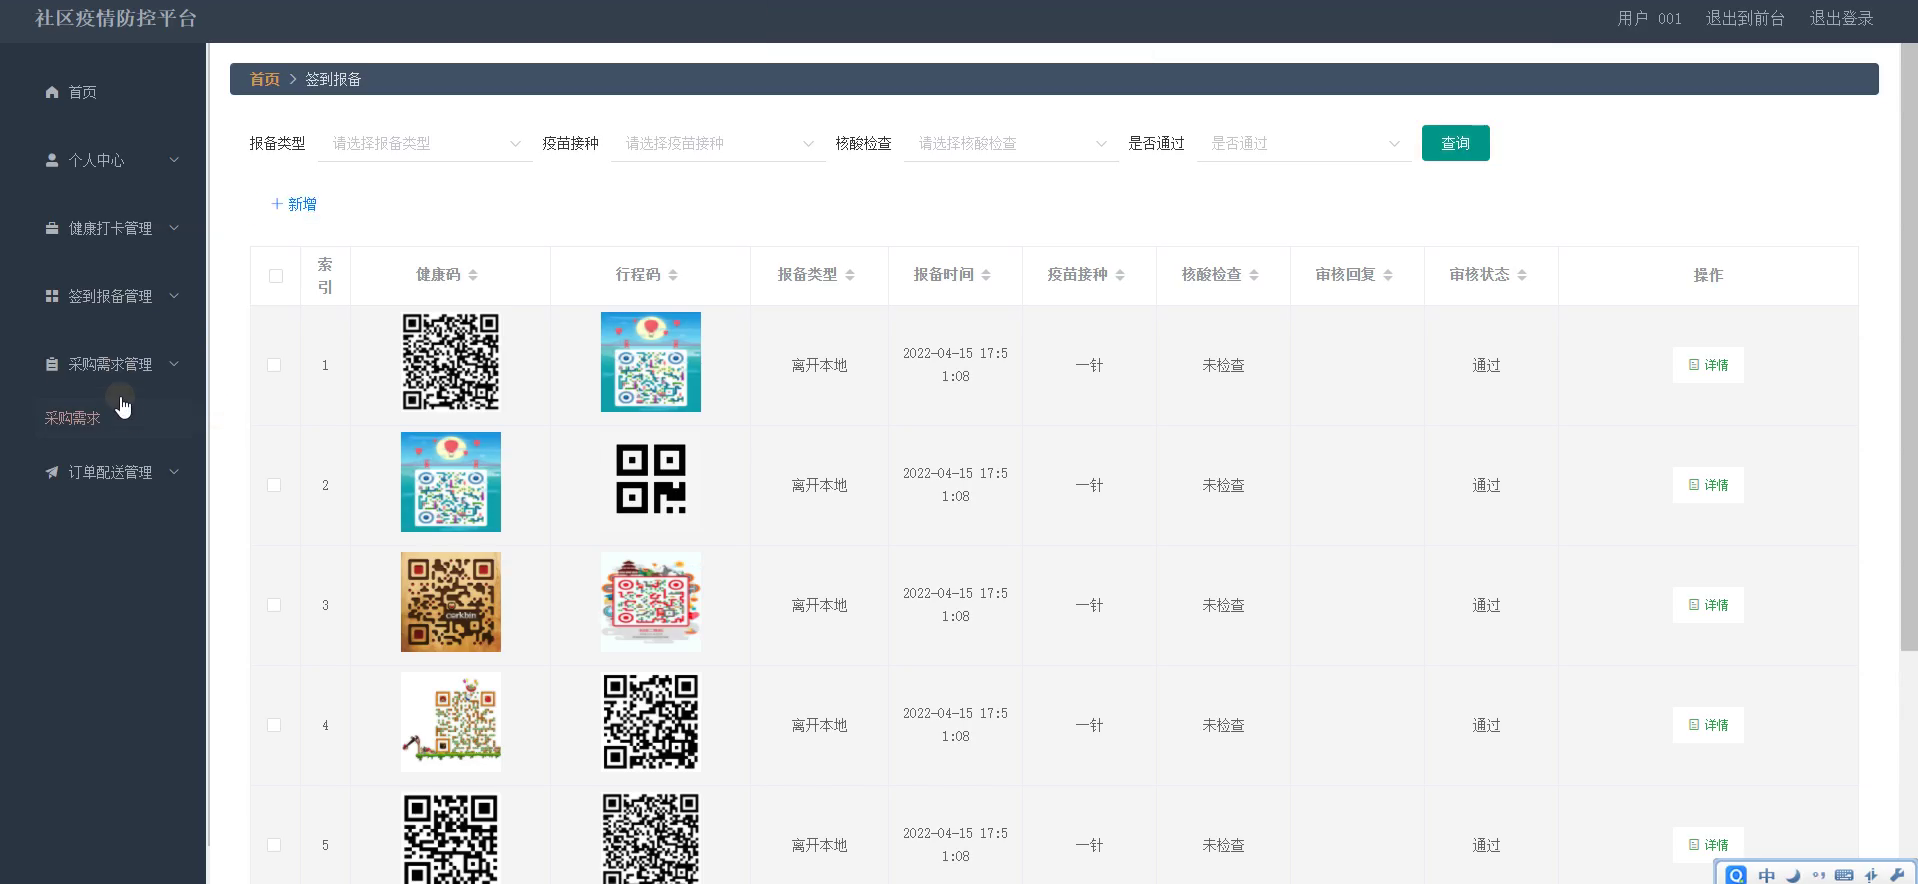This screenshot has height=884, width=1918.
Task: Sort by 报备时间 column sort arrows
Action: point(986,275)
